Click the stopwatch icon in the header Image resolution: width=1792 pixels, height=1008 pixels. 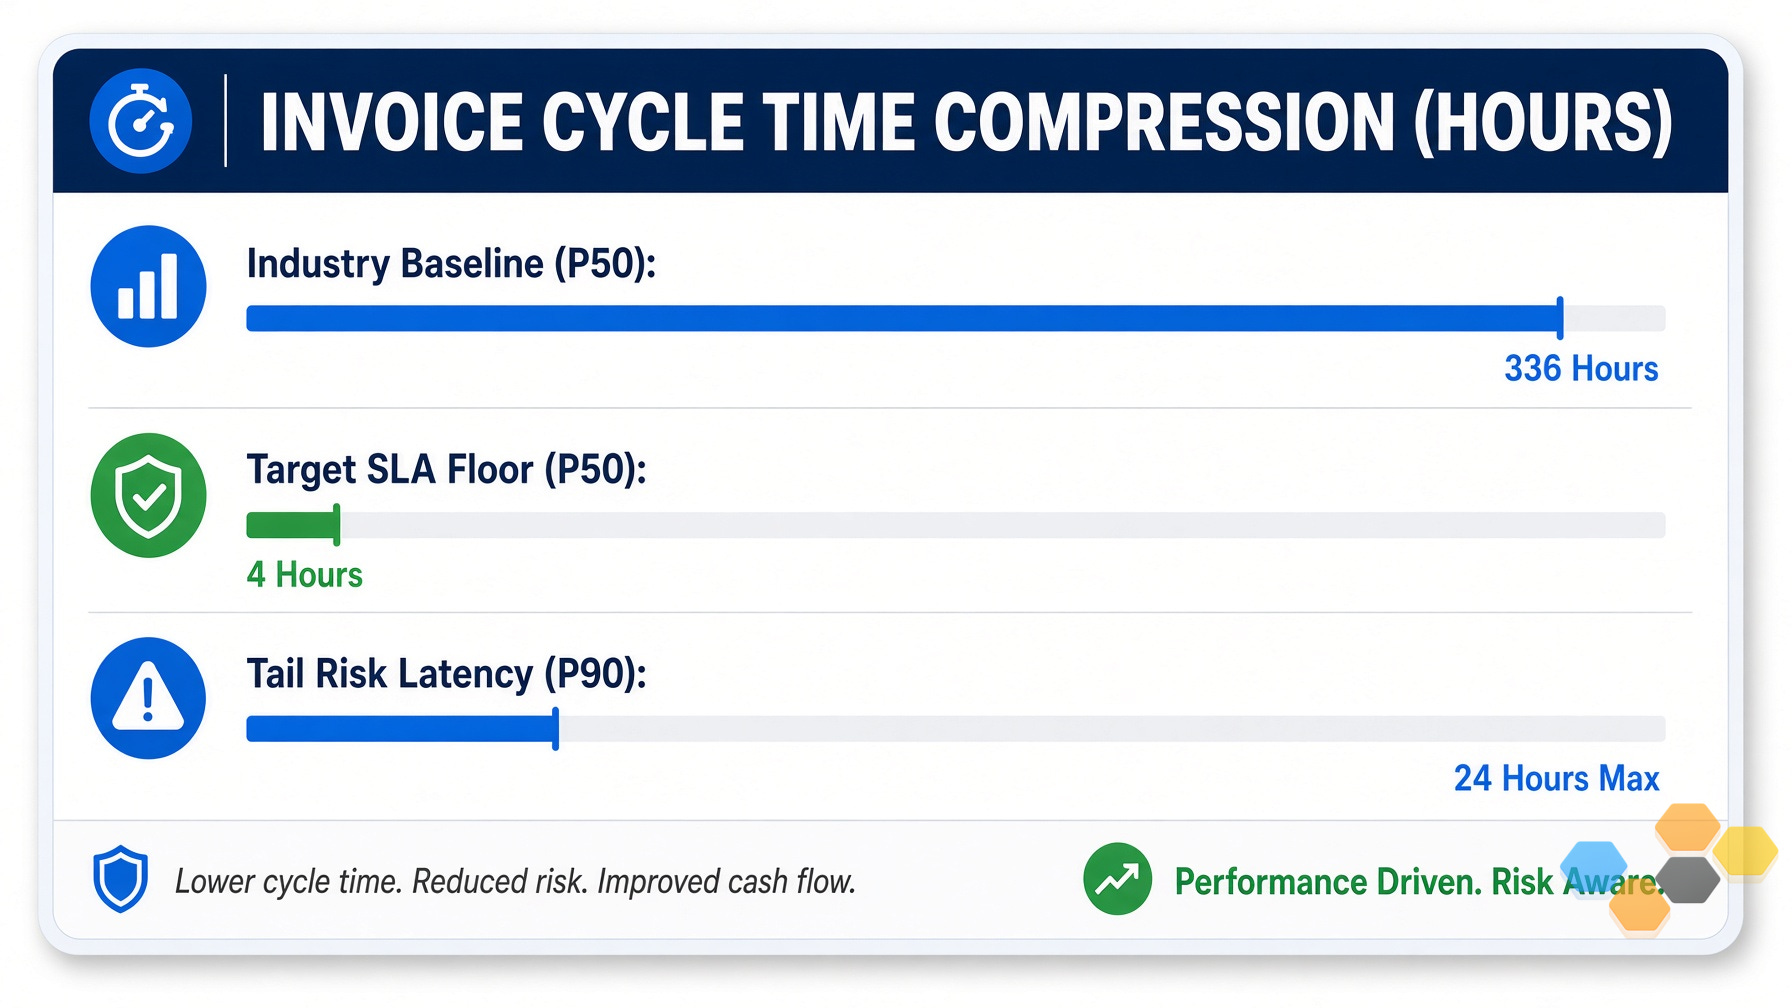140,121
